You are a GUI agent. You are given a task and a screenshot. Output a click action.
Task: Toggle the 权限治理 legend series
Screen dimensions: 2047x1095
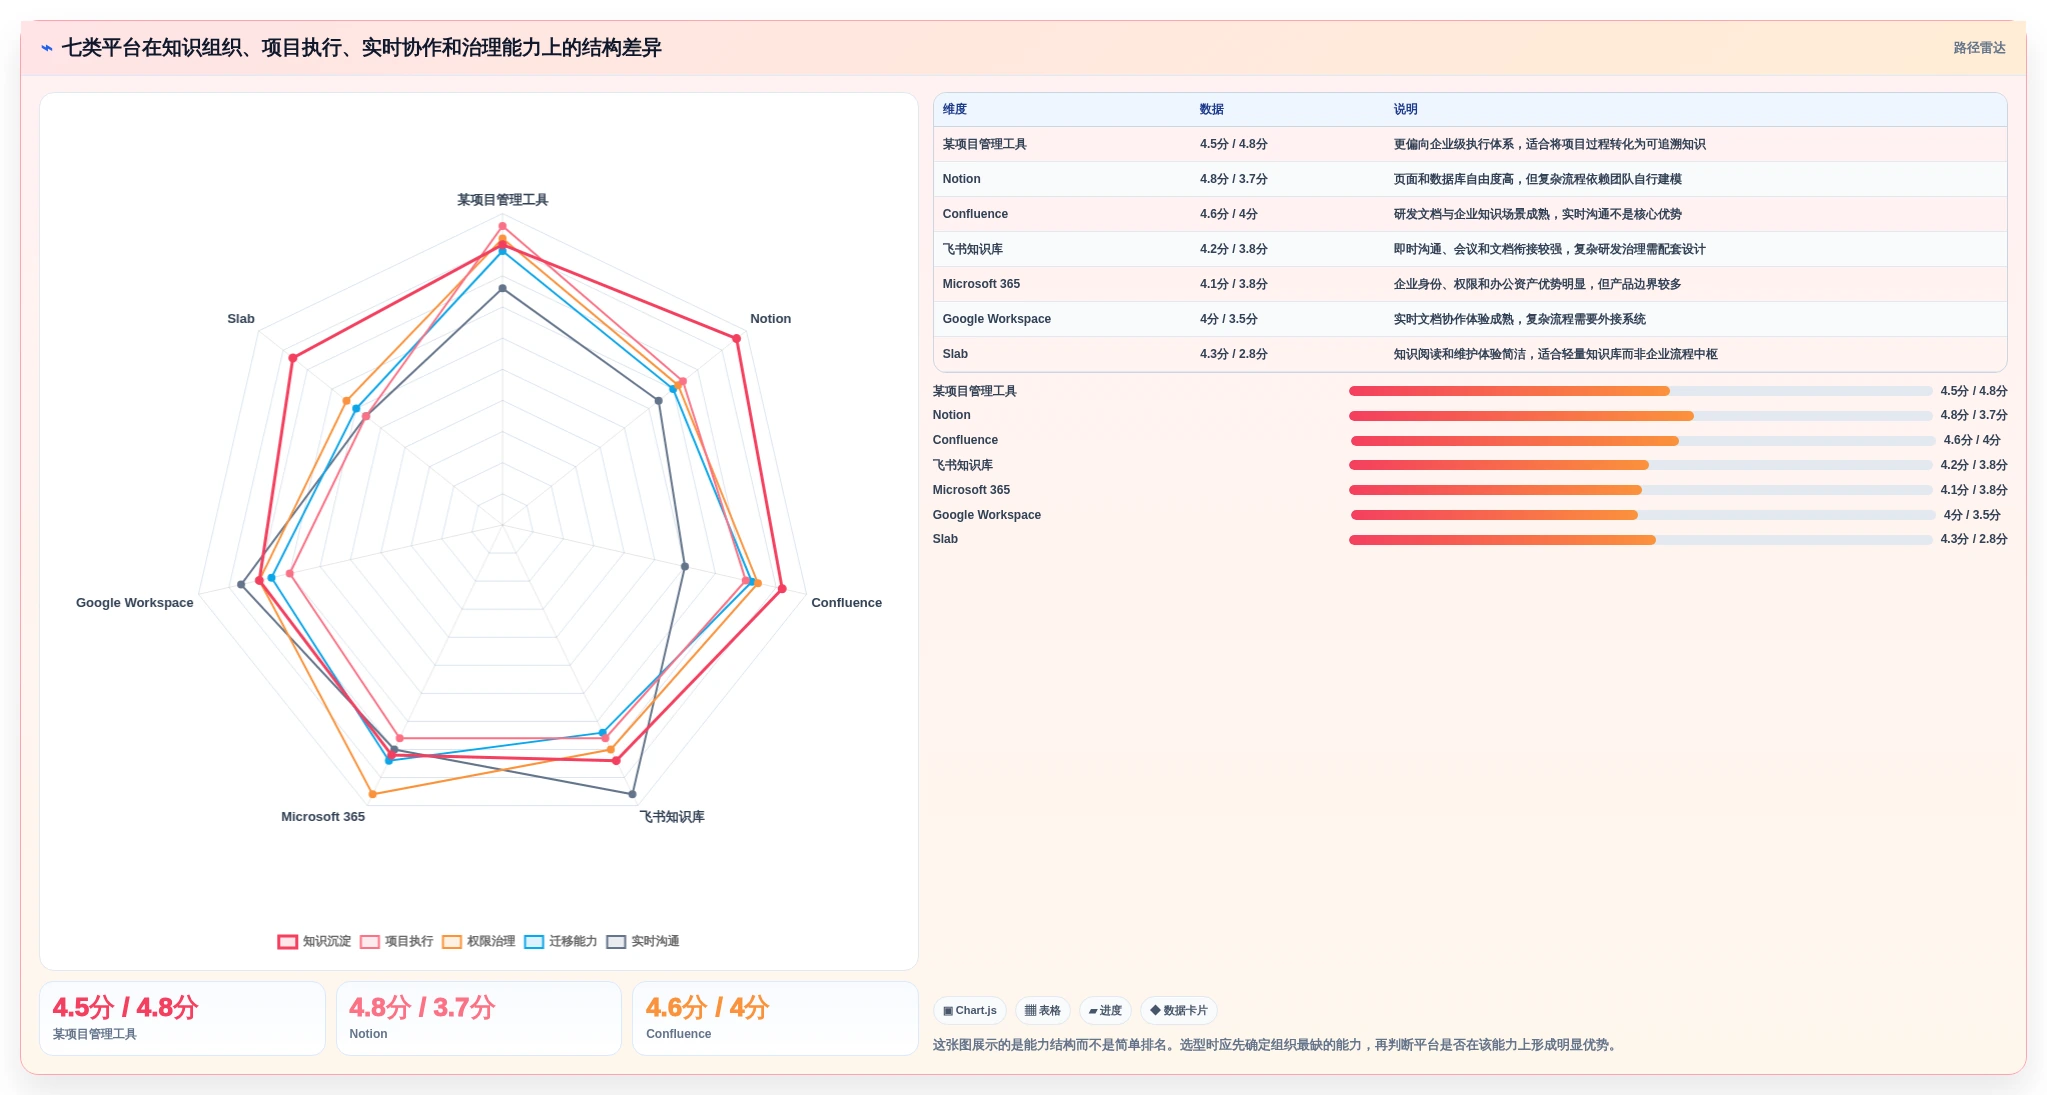[478, 941]
